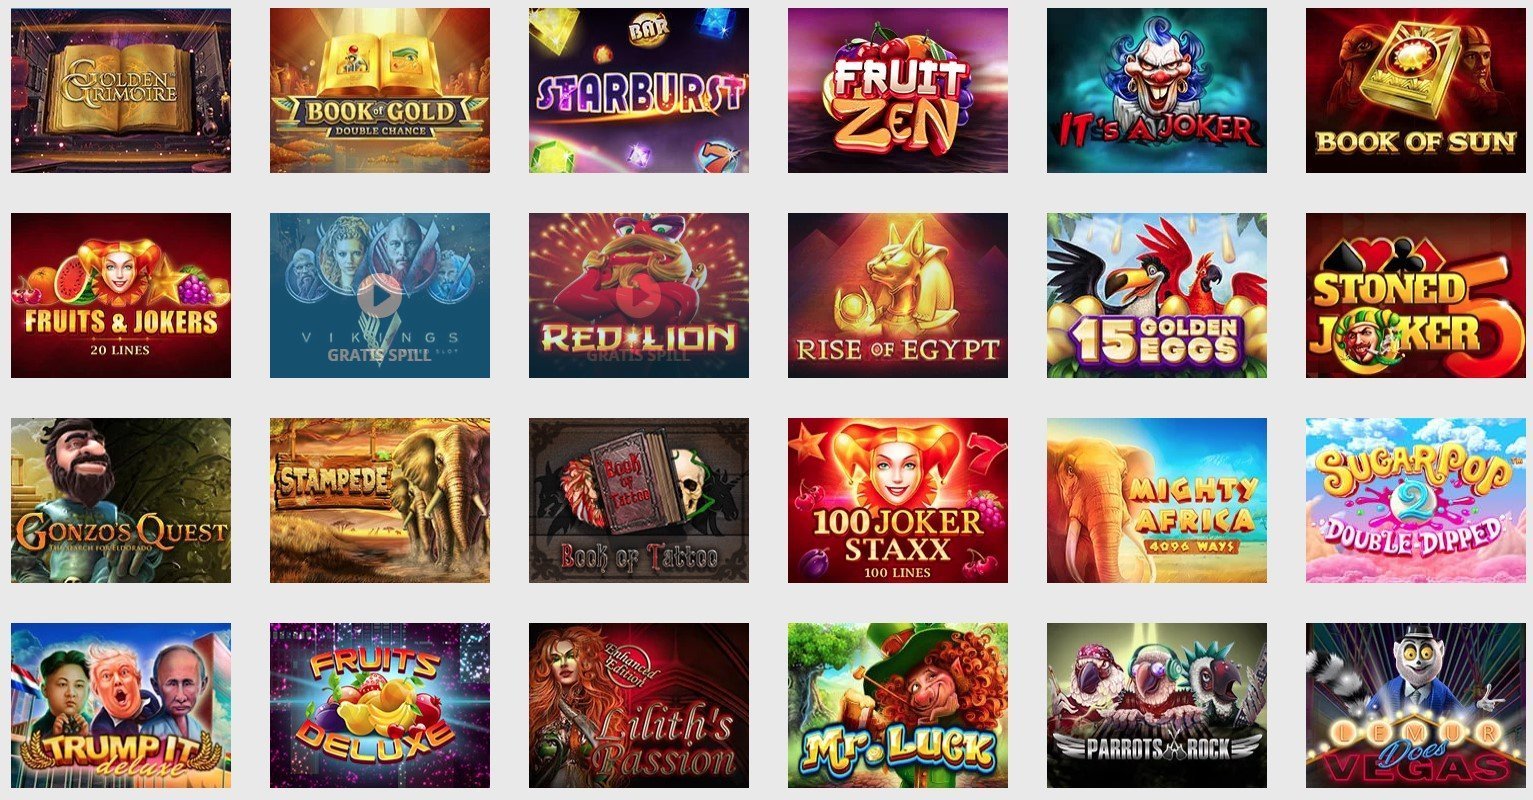This screenshot has width=1533, height=800.
Task: Launch the Starburst slot game
Action: [x=639, y=90]
